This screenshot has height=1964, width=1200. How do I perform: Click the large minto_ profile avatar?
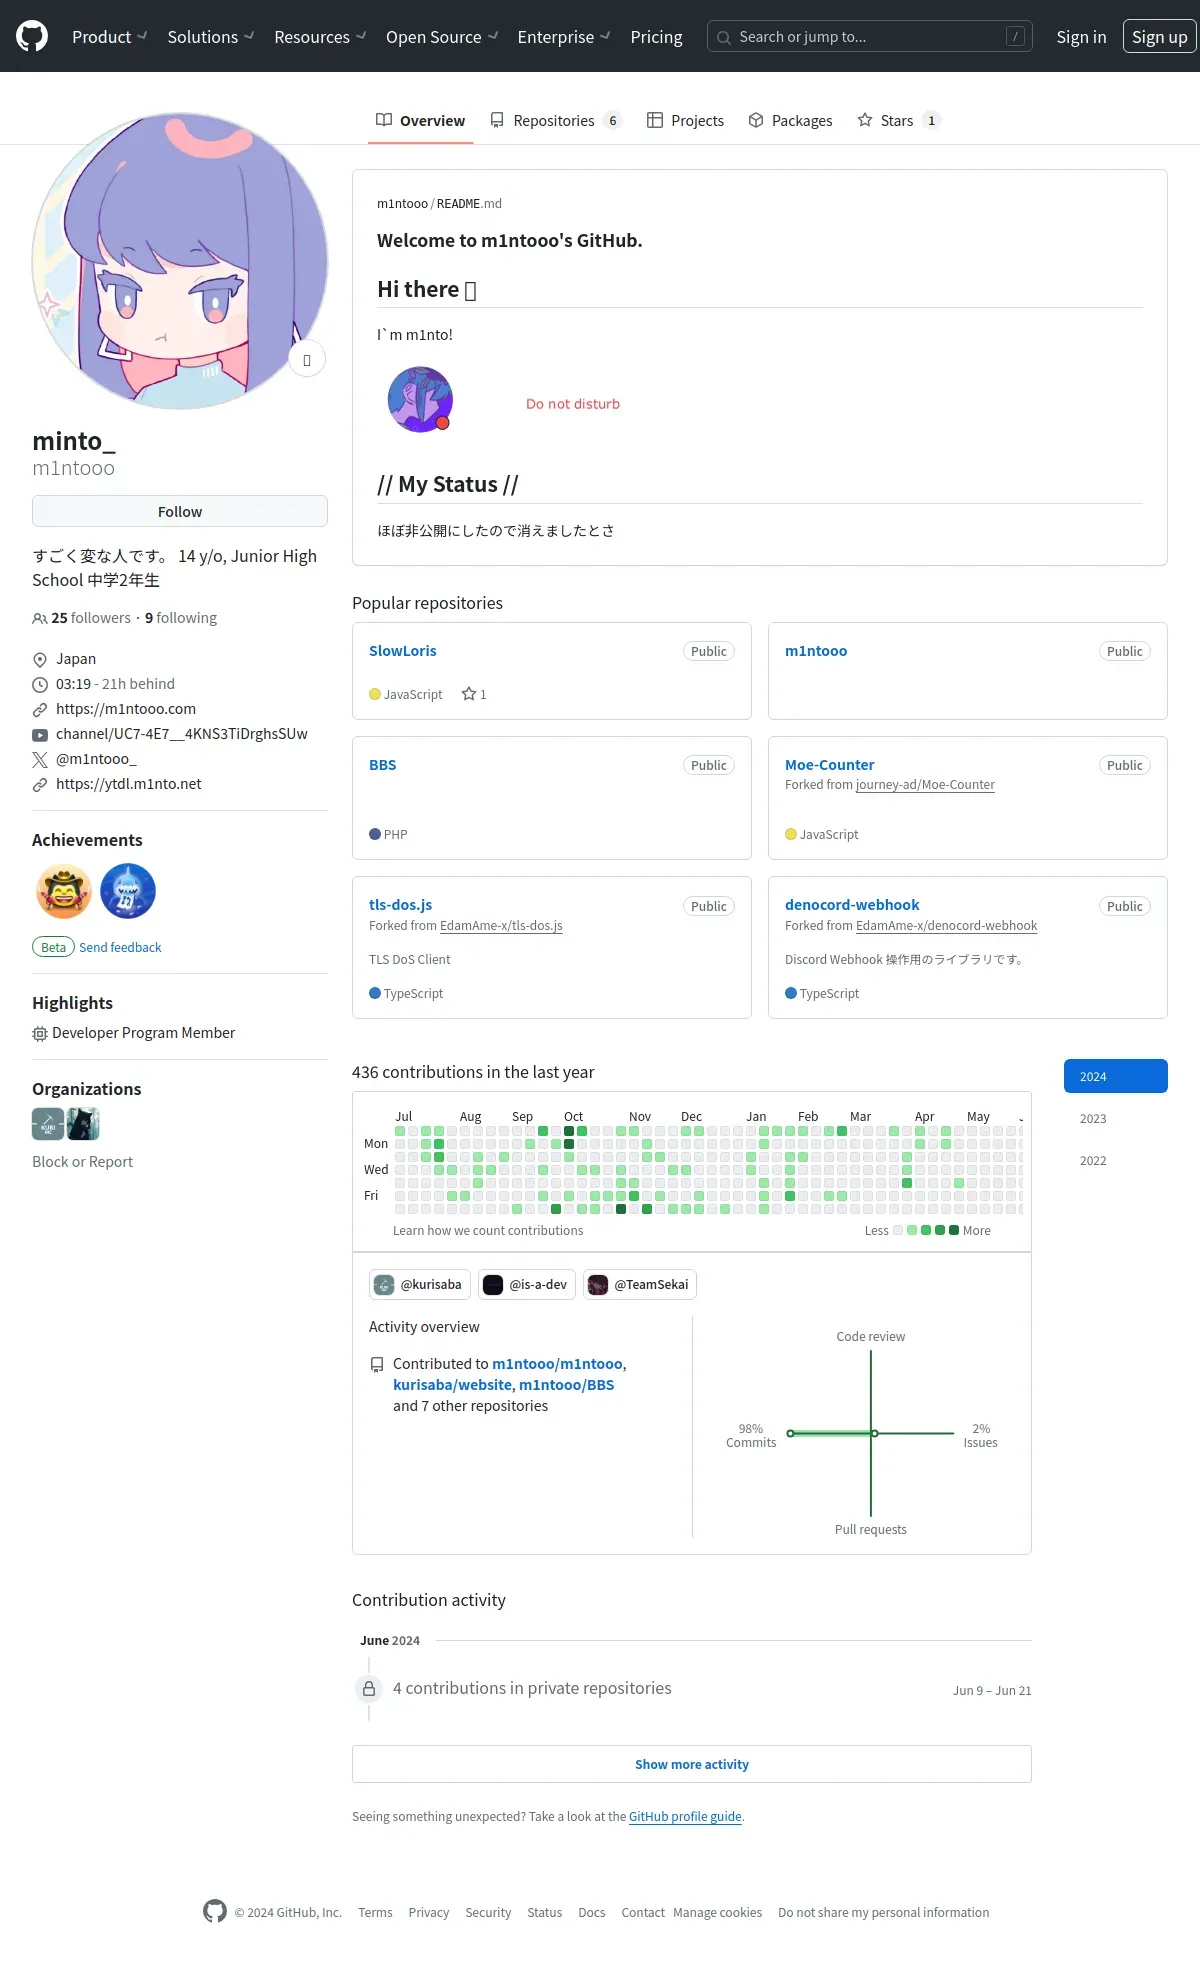click(x=180, y=261)
